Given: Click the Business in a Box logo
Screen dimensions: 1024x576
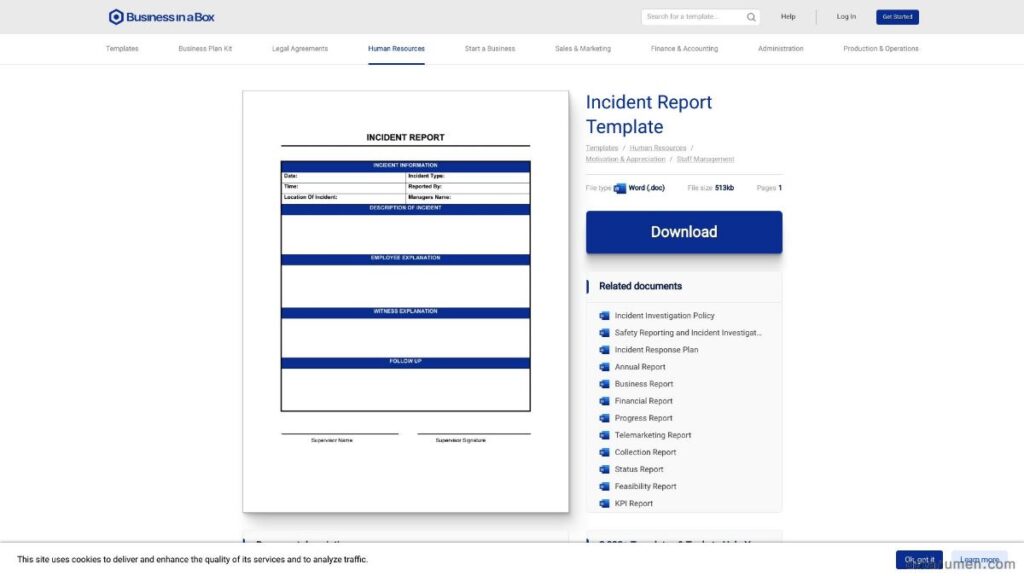Looking at the screenshot, I should click(x=160, y=16).
